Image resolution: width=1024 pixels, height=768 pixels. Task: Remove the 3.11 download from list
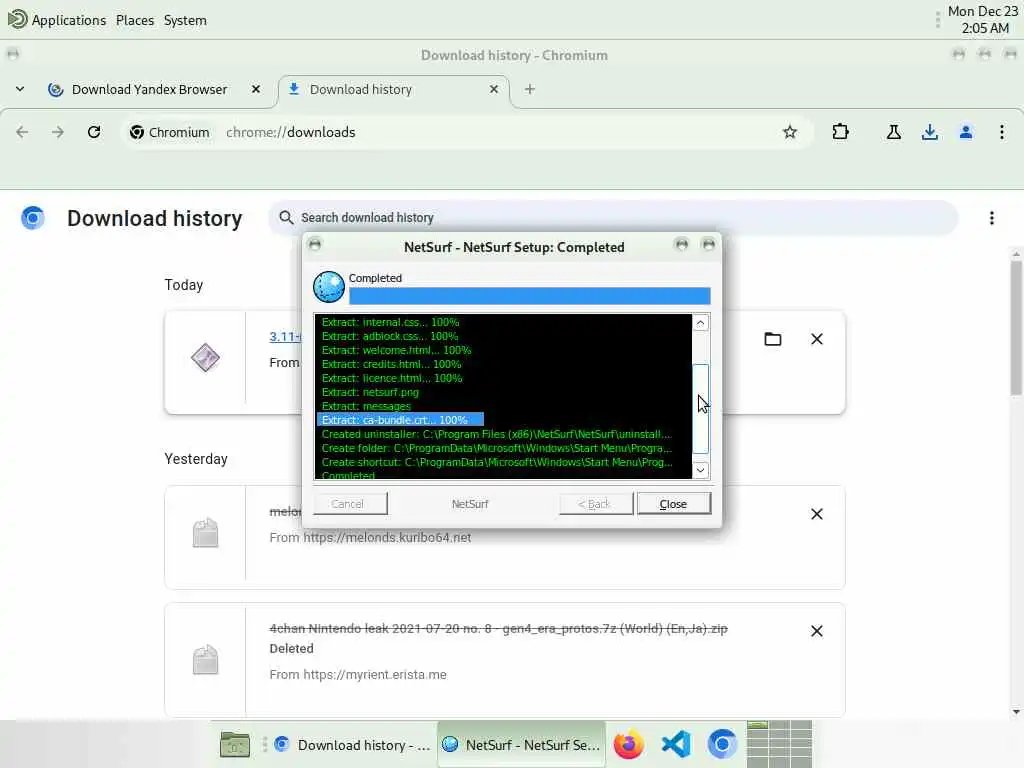point(816,339)
